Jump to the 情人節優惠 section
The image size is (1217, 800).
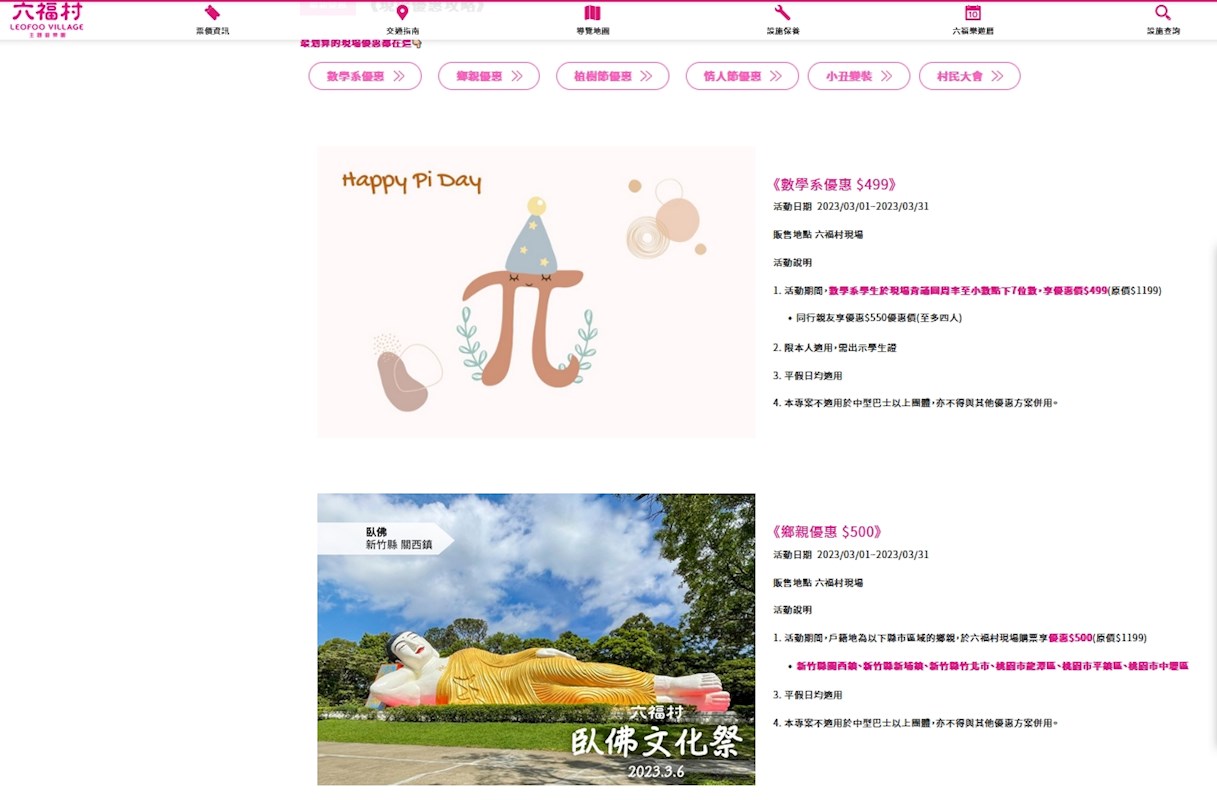tap(742, 76)
